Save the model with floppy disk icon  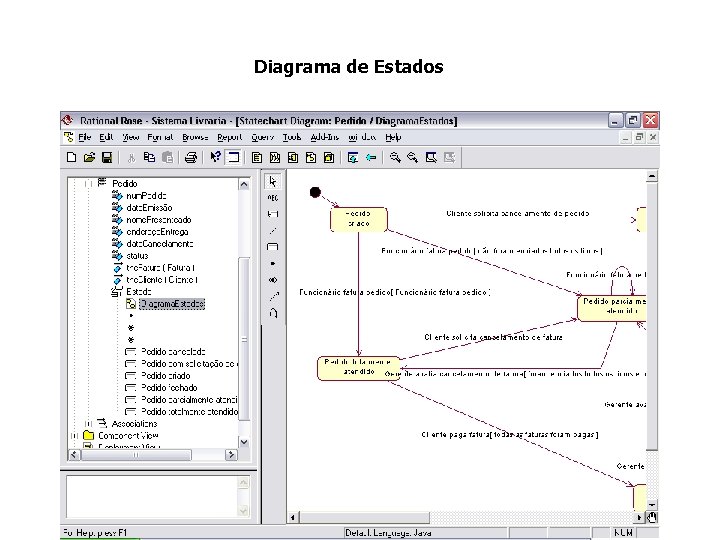click(107, 158)
